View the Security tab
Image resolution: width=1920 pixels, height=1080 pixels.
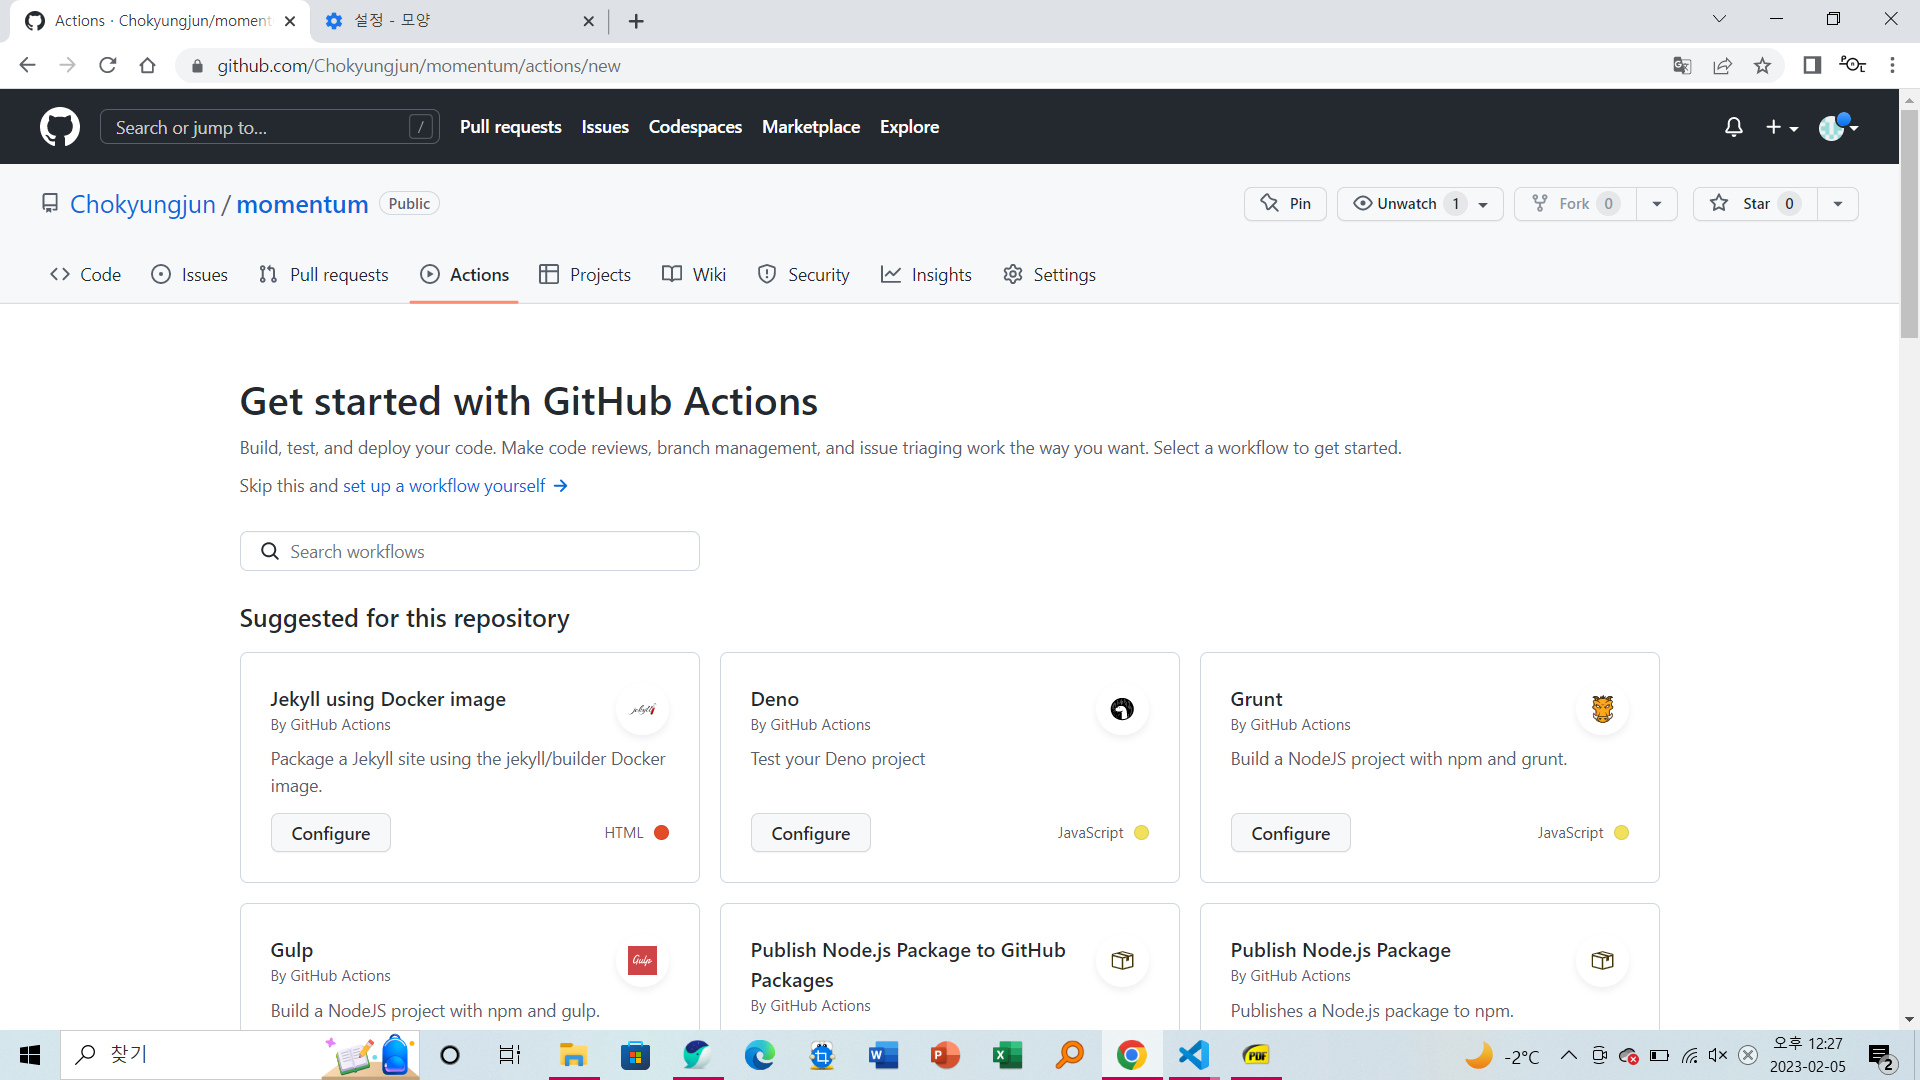[804, 275]
